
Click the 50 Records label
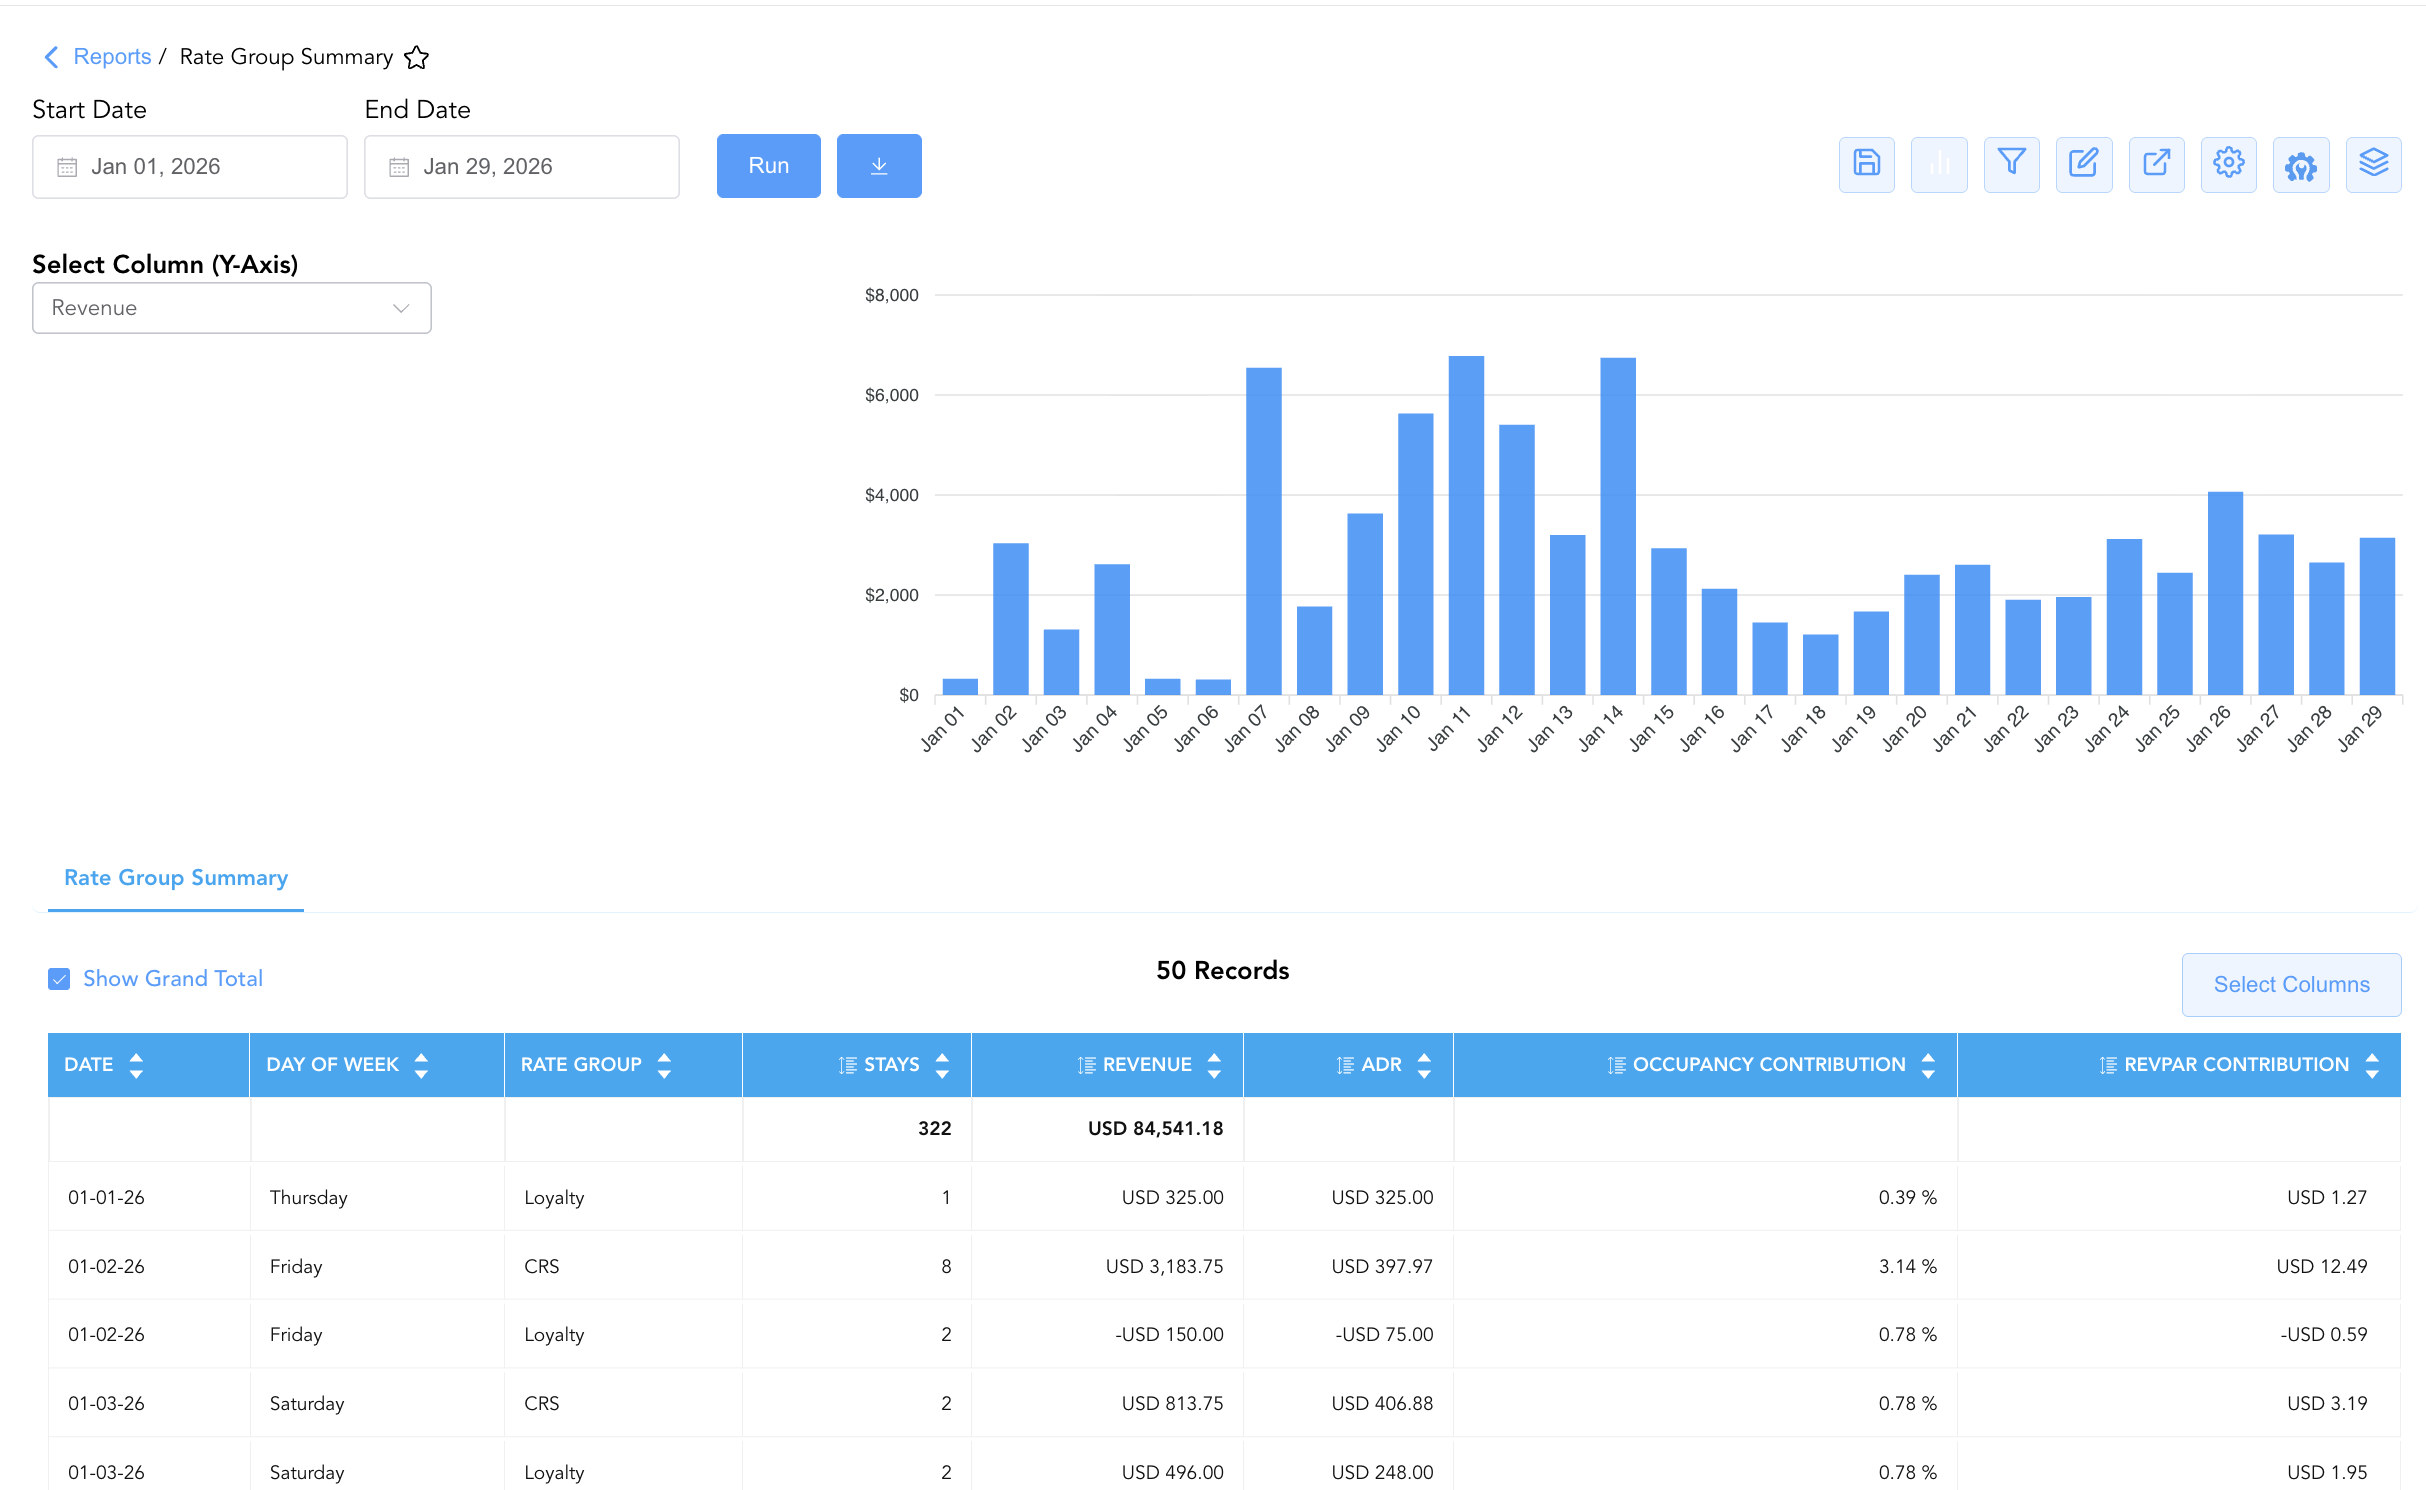coord(1222,971)
